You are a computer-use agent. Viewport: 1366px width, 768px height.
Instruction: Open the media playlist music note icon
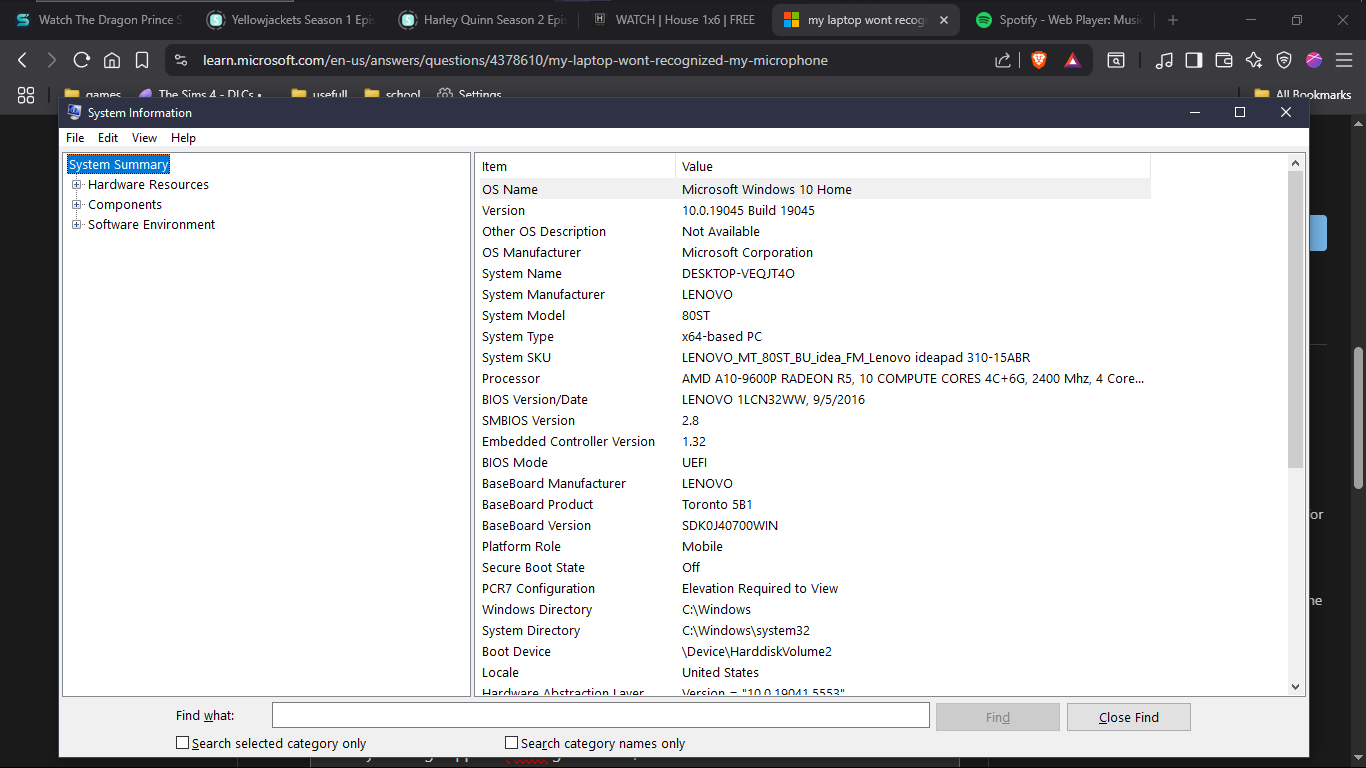(1163, 60)
